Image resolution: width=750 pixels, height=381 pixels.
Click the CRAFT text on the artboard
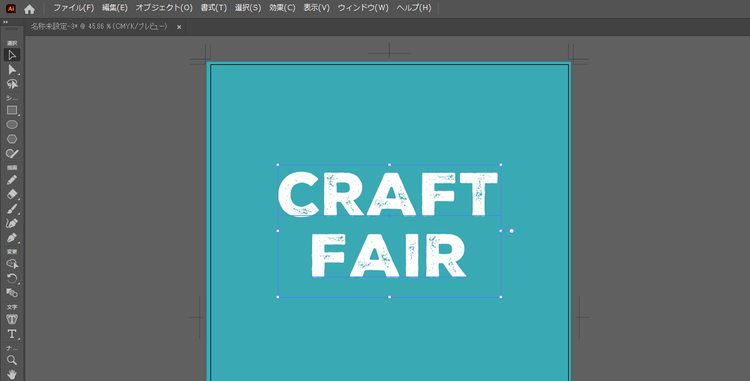pos(388,194)
